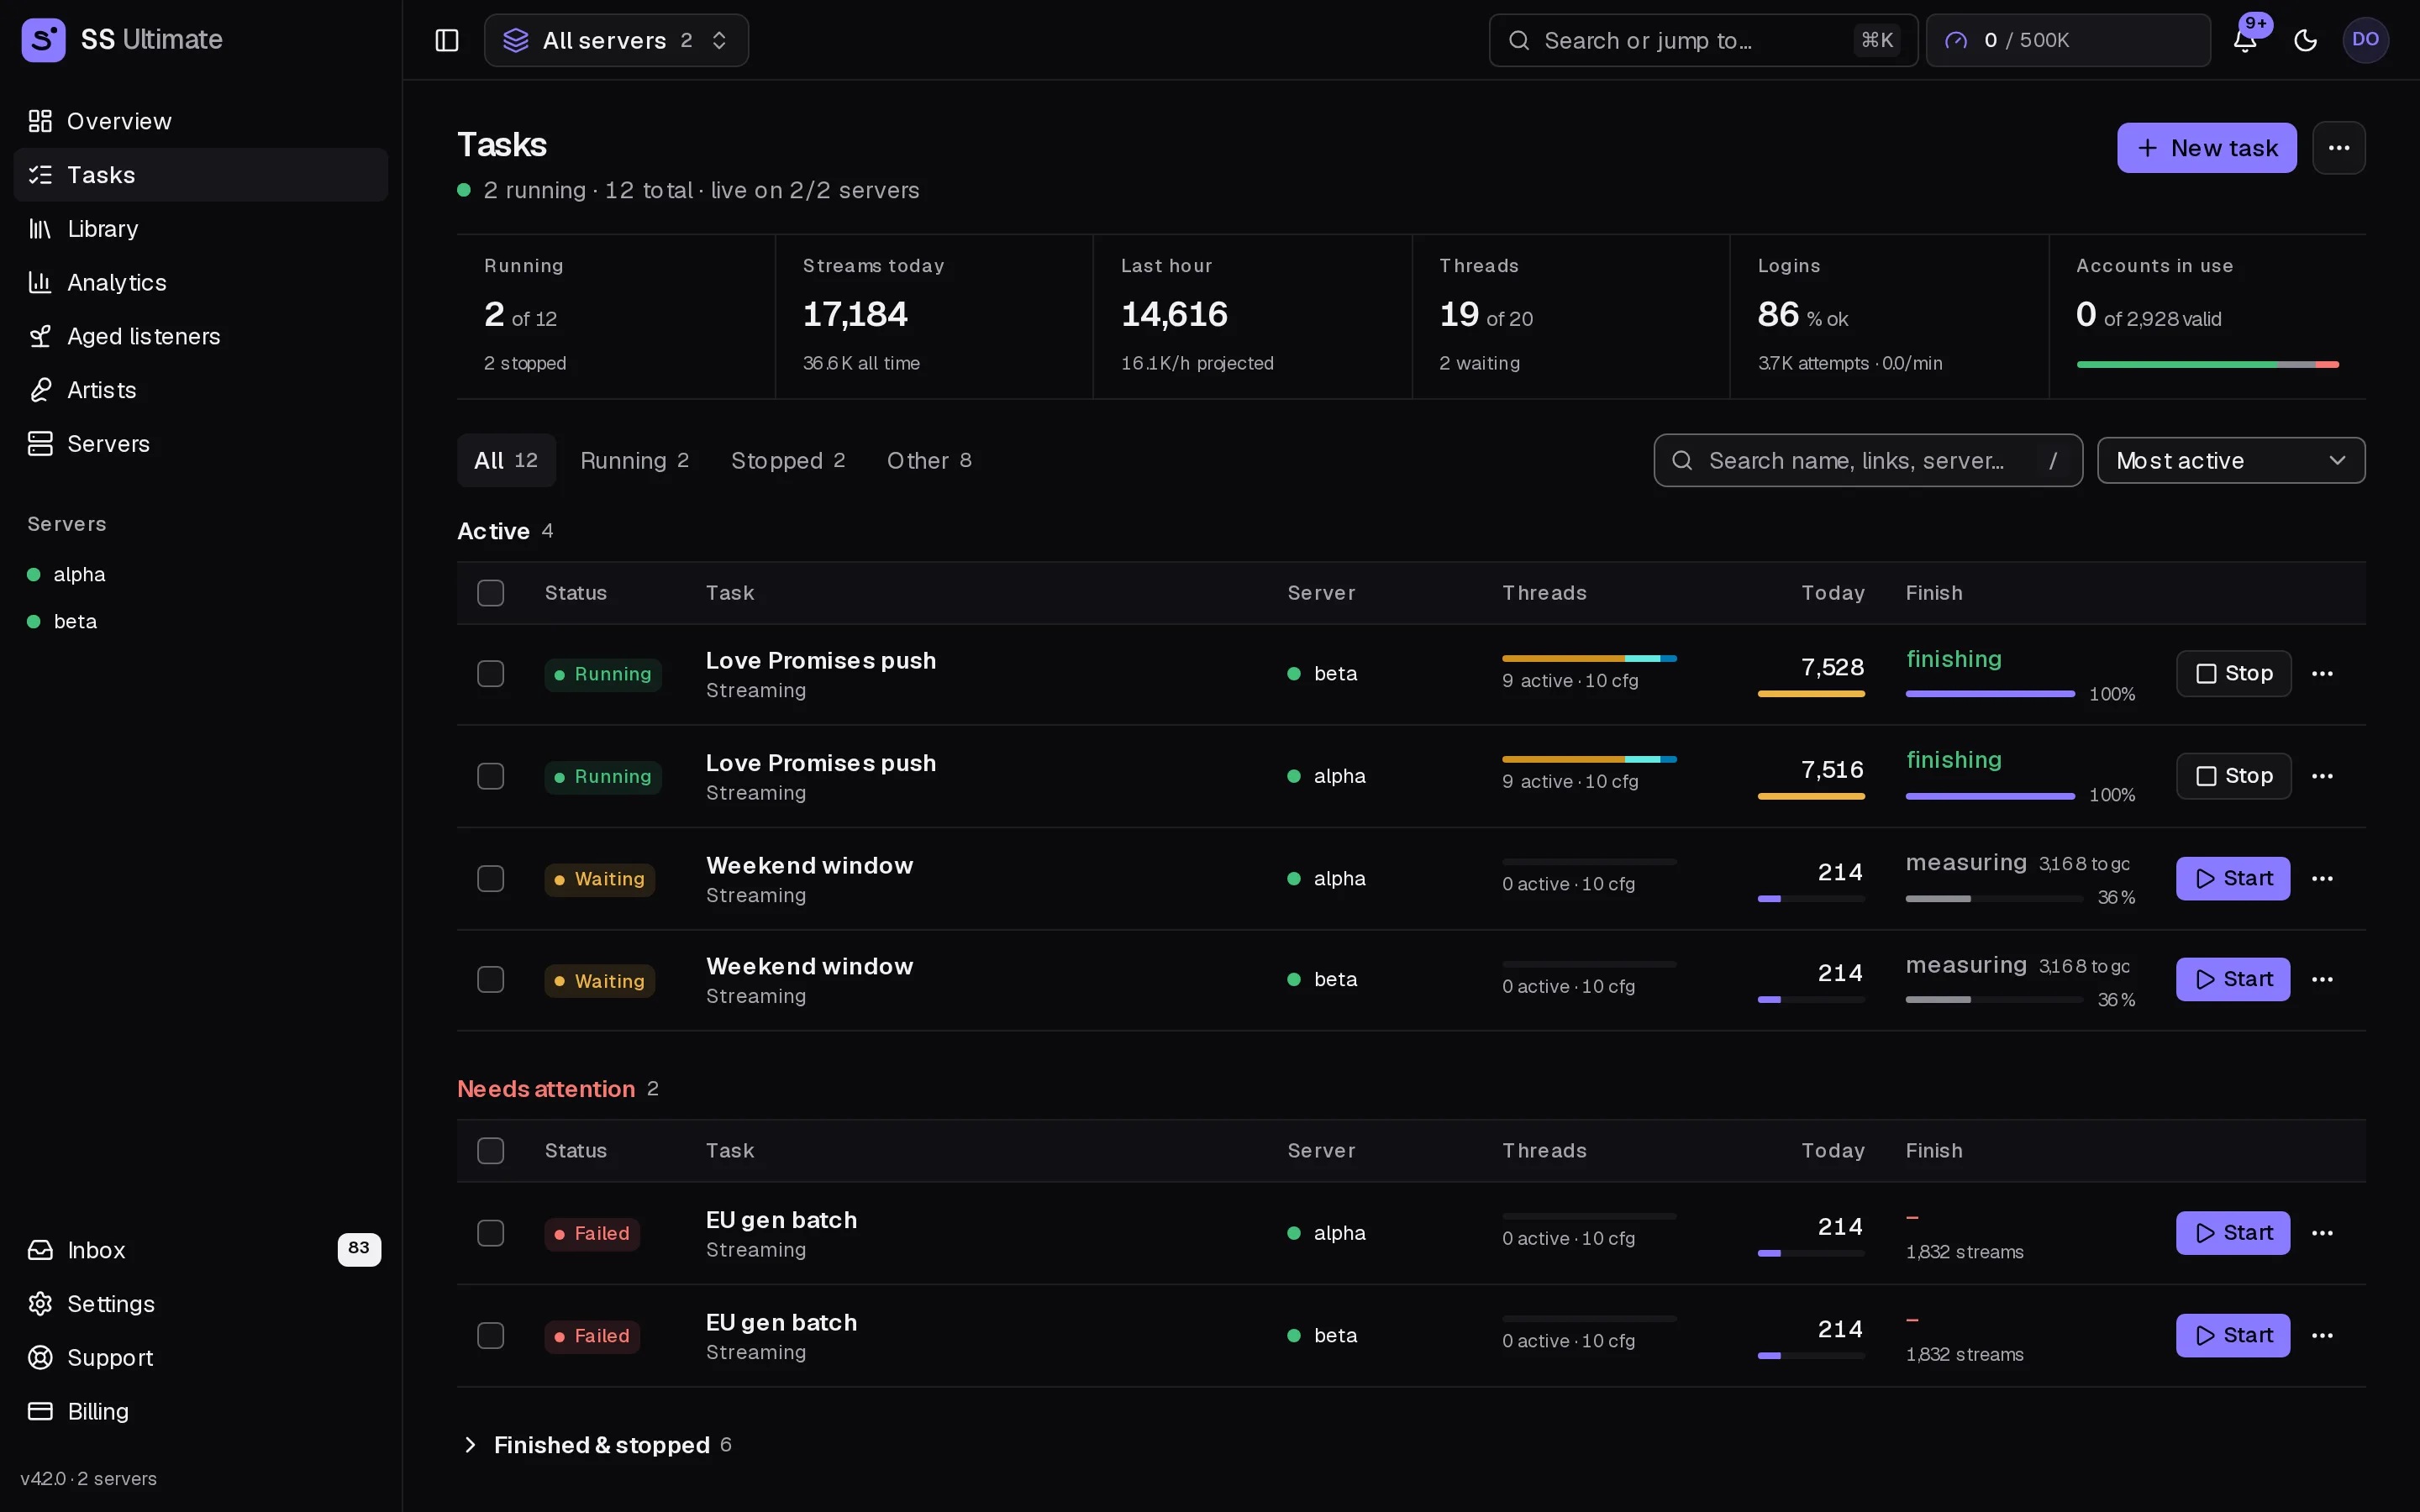
Task: Open row menu for EU gen batch beta
Action: pos(2322,1336)
